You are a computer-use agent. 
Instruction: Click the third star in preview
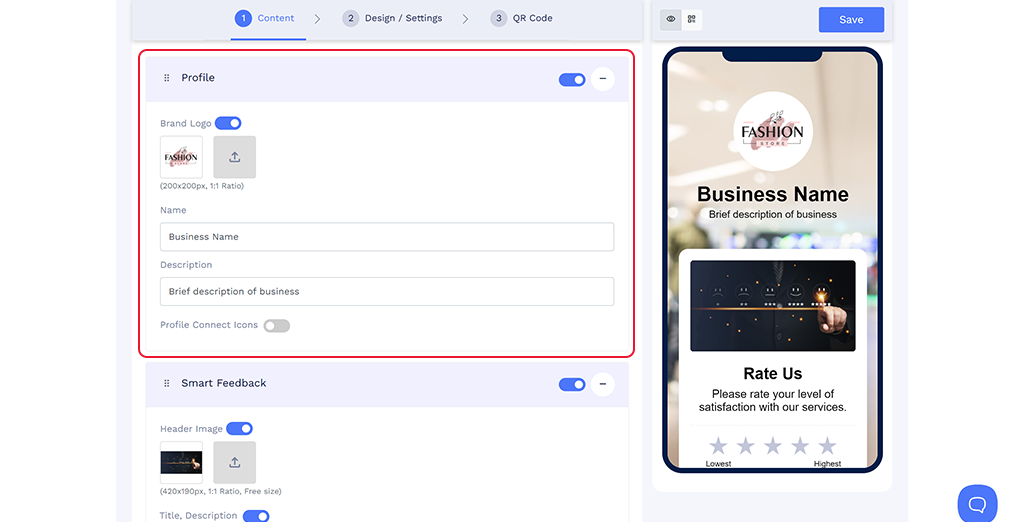pos(773,446)
